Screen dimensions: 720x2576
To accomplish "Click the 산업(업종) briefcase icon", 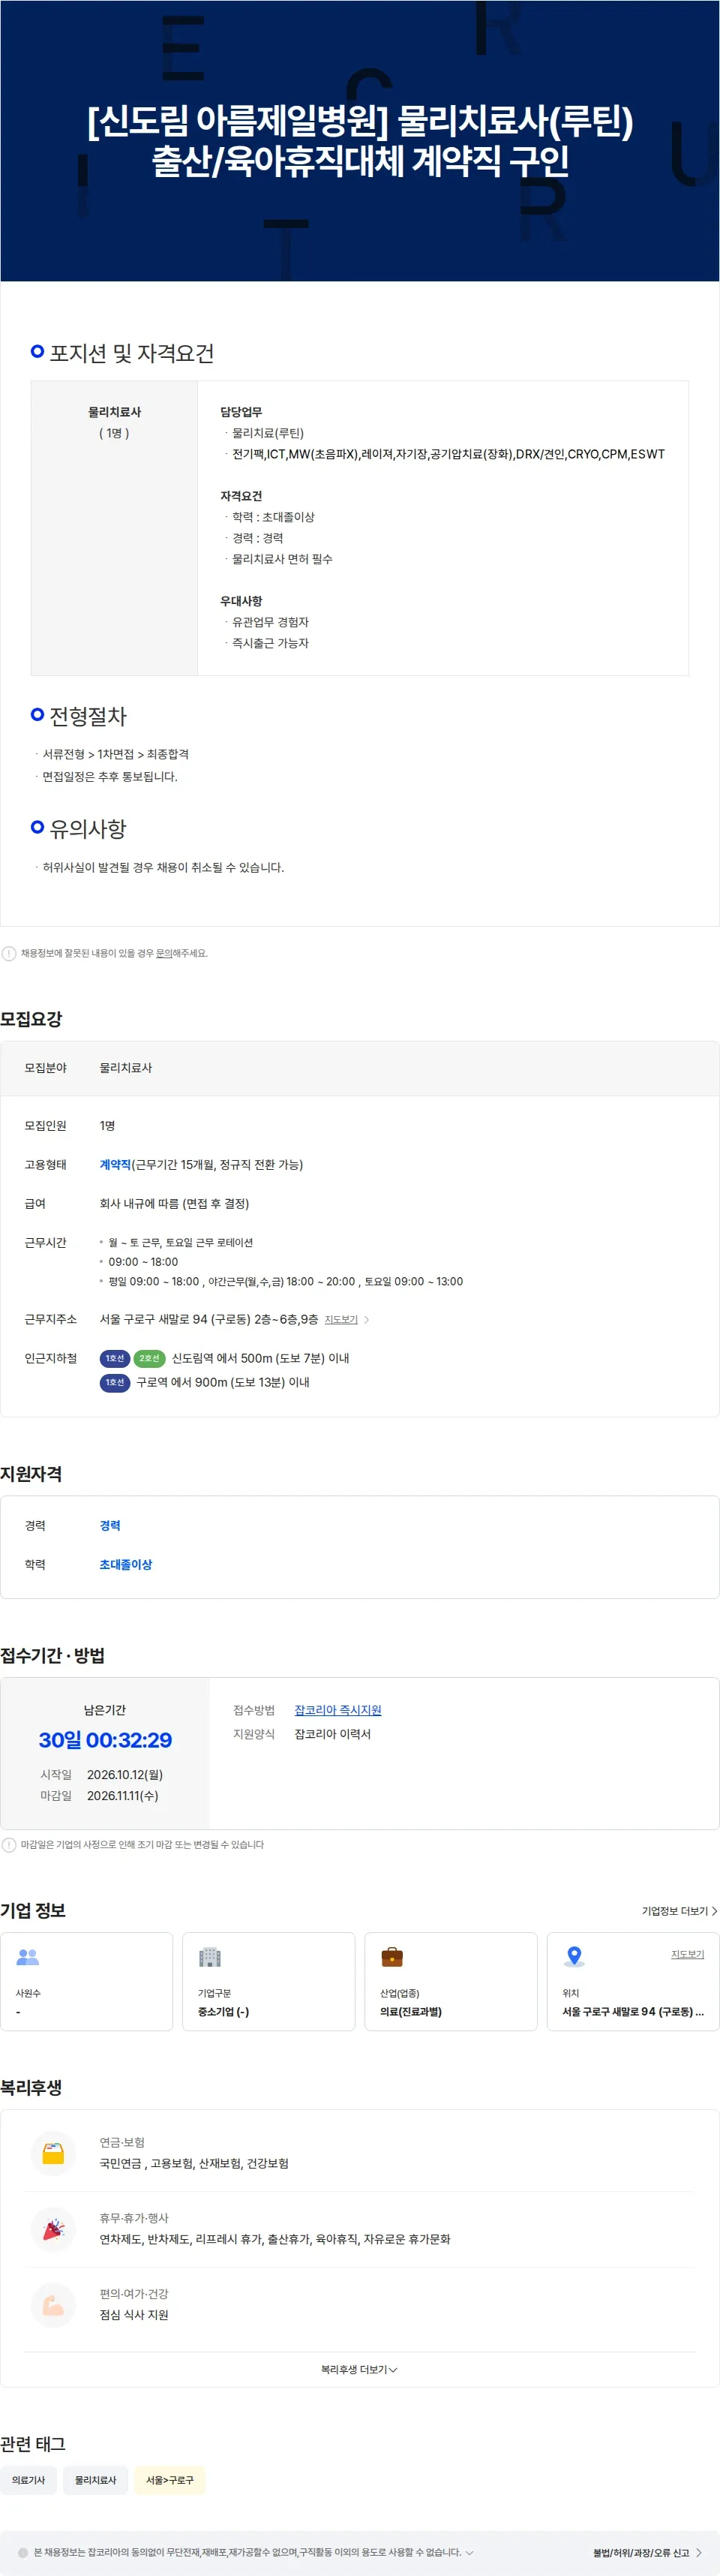I will coord(392,1957).
